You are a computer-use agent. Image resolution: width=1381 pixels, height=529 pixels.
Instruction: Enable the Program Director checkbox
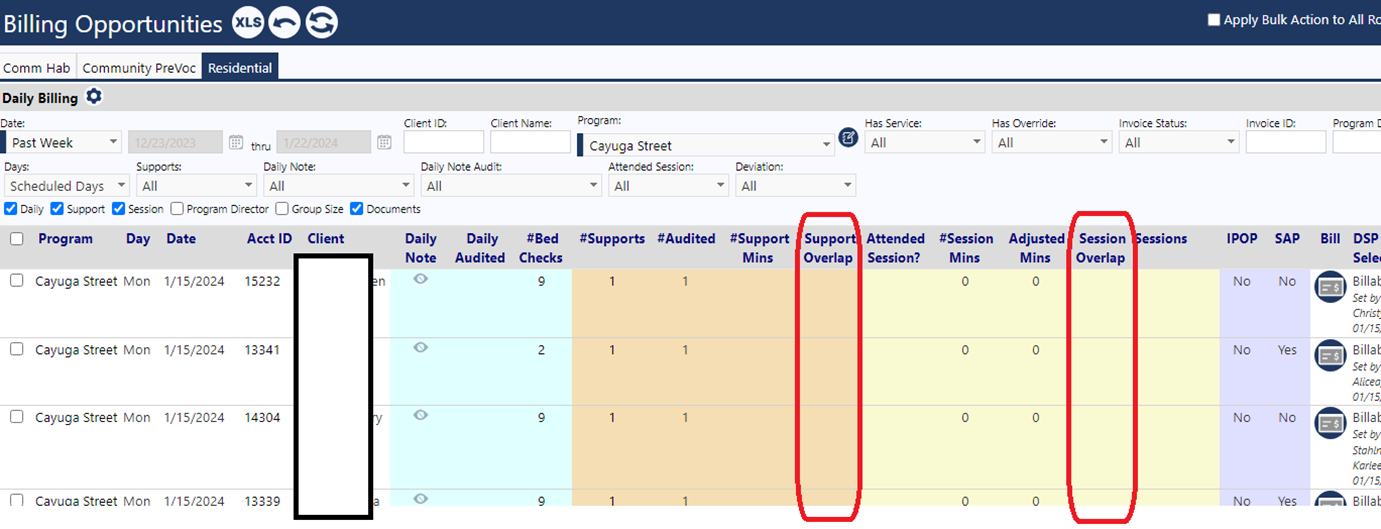(x=177, y=209)
